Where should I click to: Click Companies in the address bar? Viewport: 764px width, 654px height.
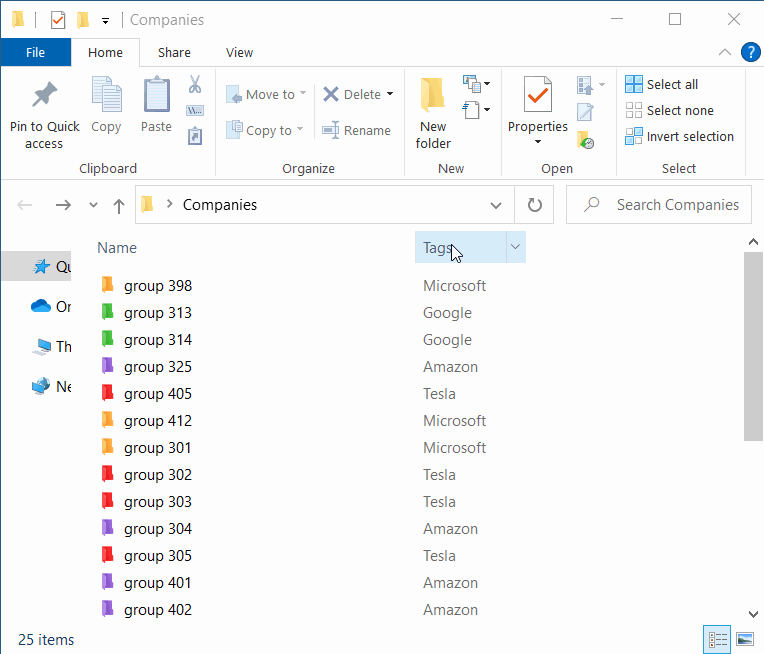[x=220, y=205]
